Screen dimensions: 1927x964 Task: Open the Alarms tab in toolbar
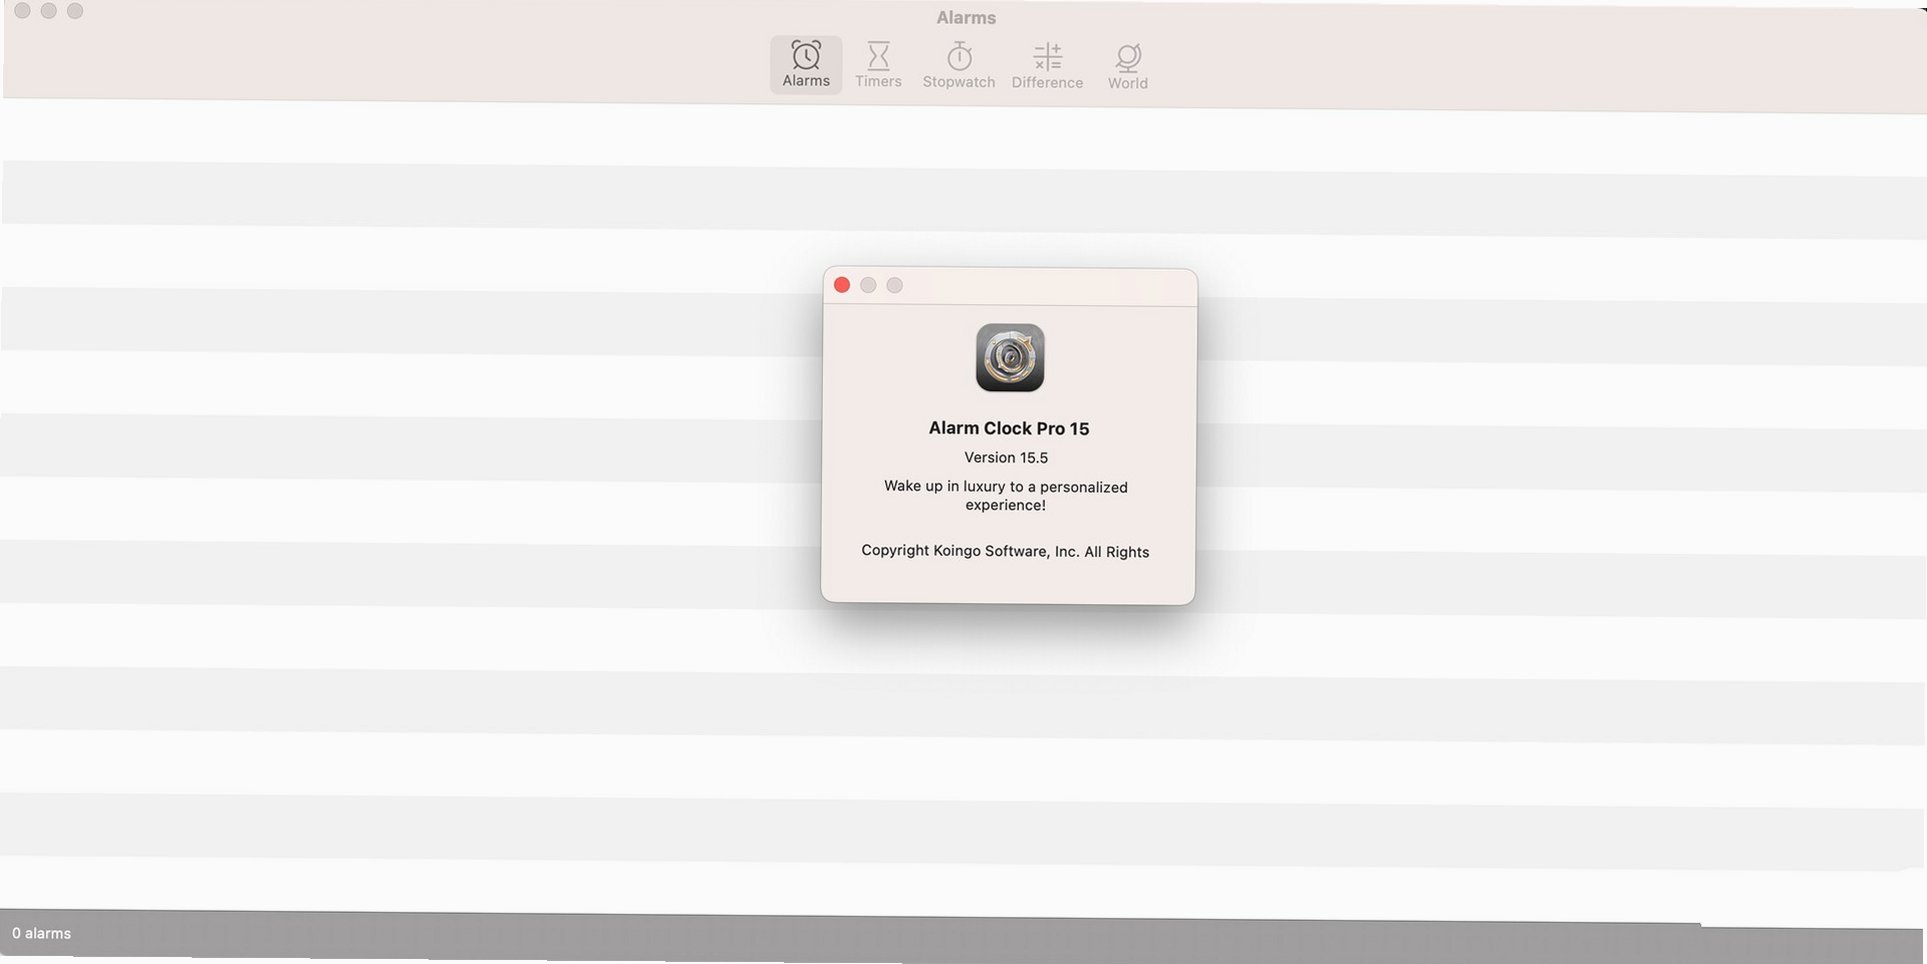(x=806, y=65)
